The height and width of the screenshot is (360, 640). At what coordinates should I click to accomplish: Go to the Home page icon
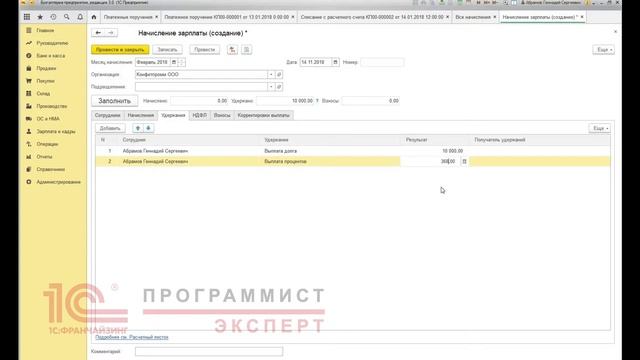(94, 17)
